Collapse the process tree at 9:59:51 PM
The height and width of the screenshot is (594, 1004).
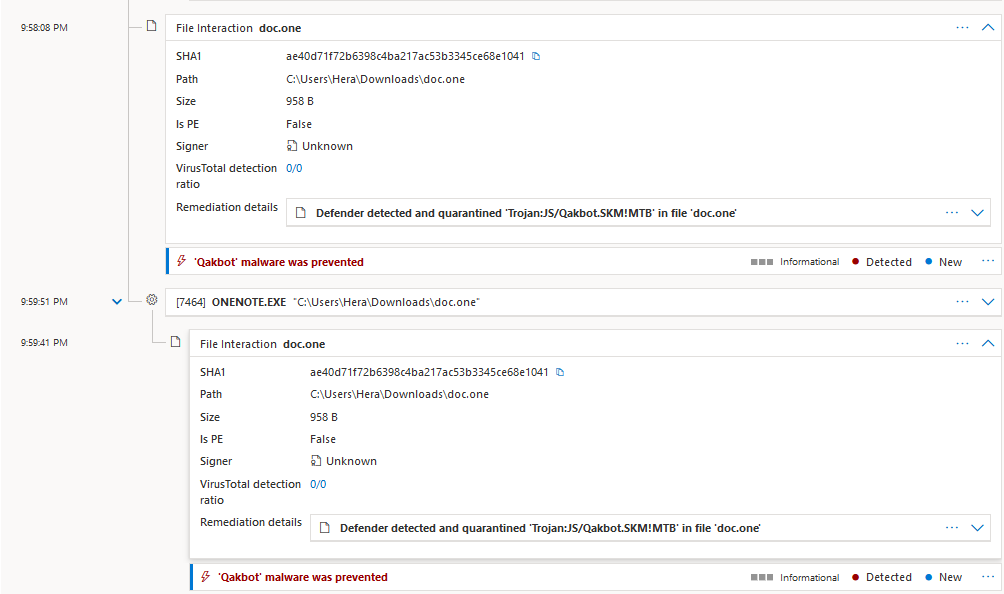click(117, 301)
